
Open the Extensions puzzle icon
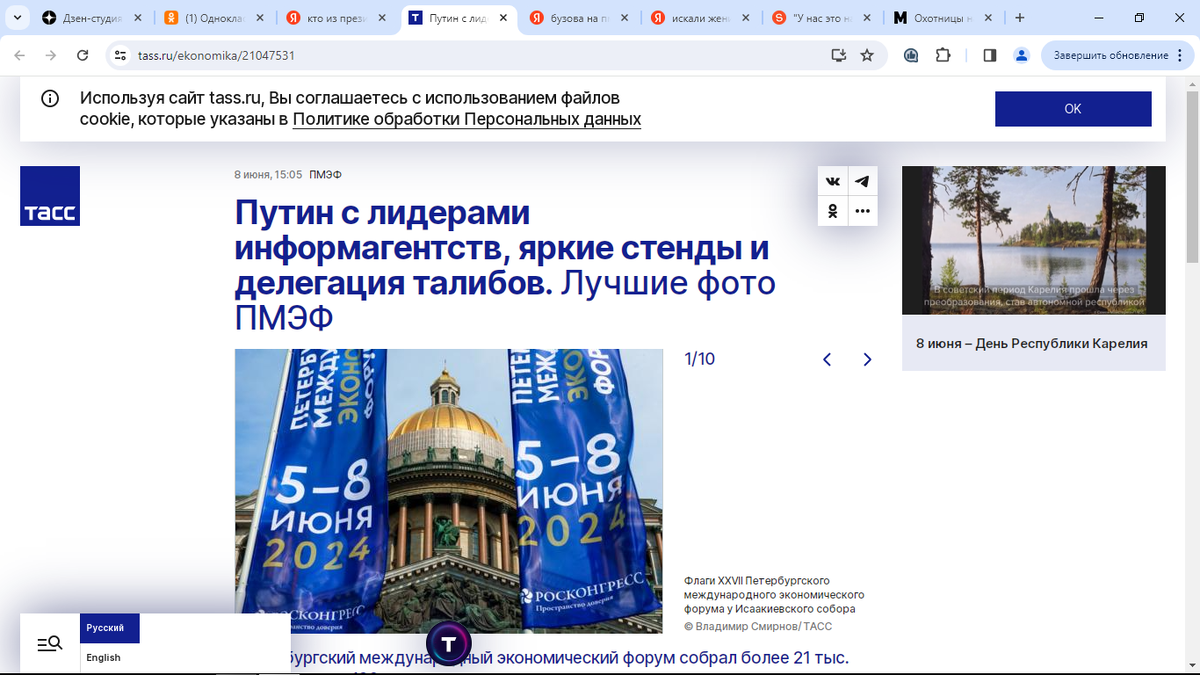tap(942, 55)
